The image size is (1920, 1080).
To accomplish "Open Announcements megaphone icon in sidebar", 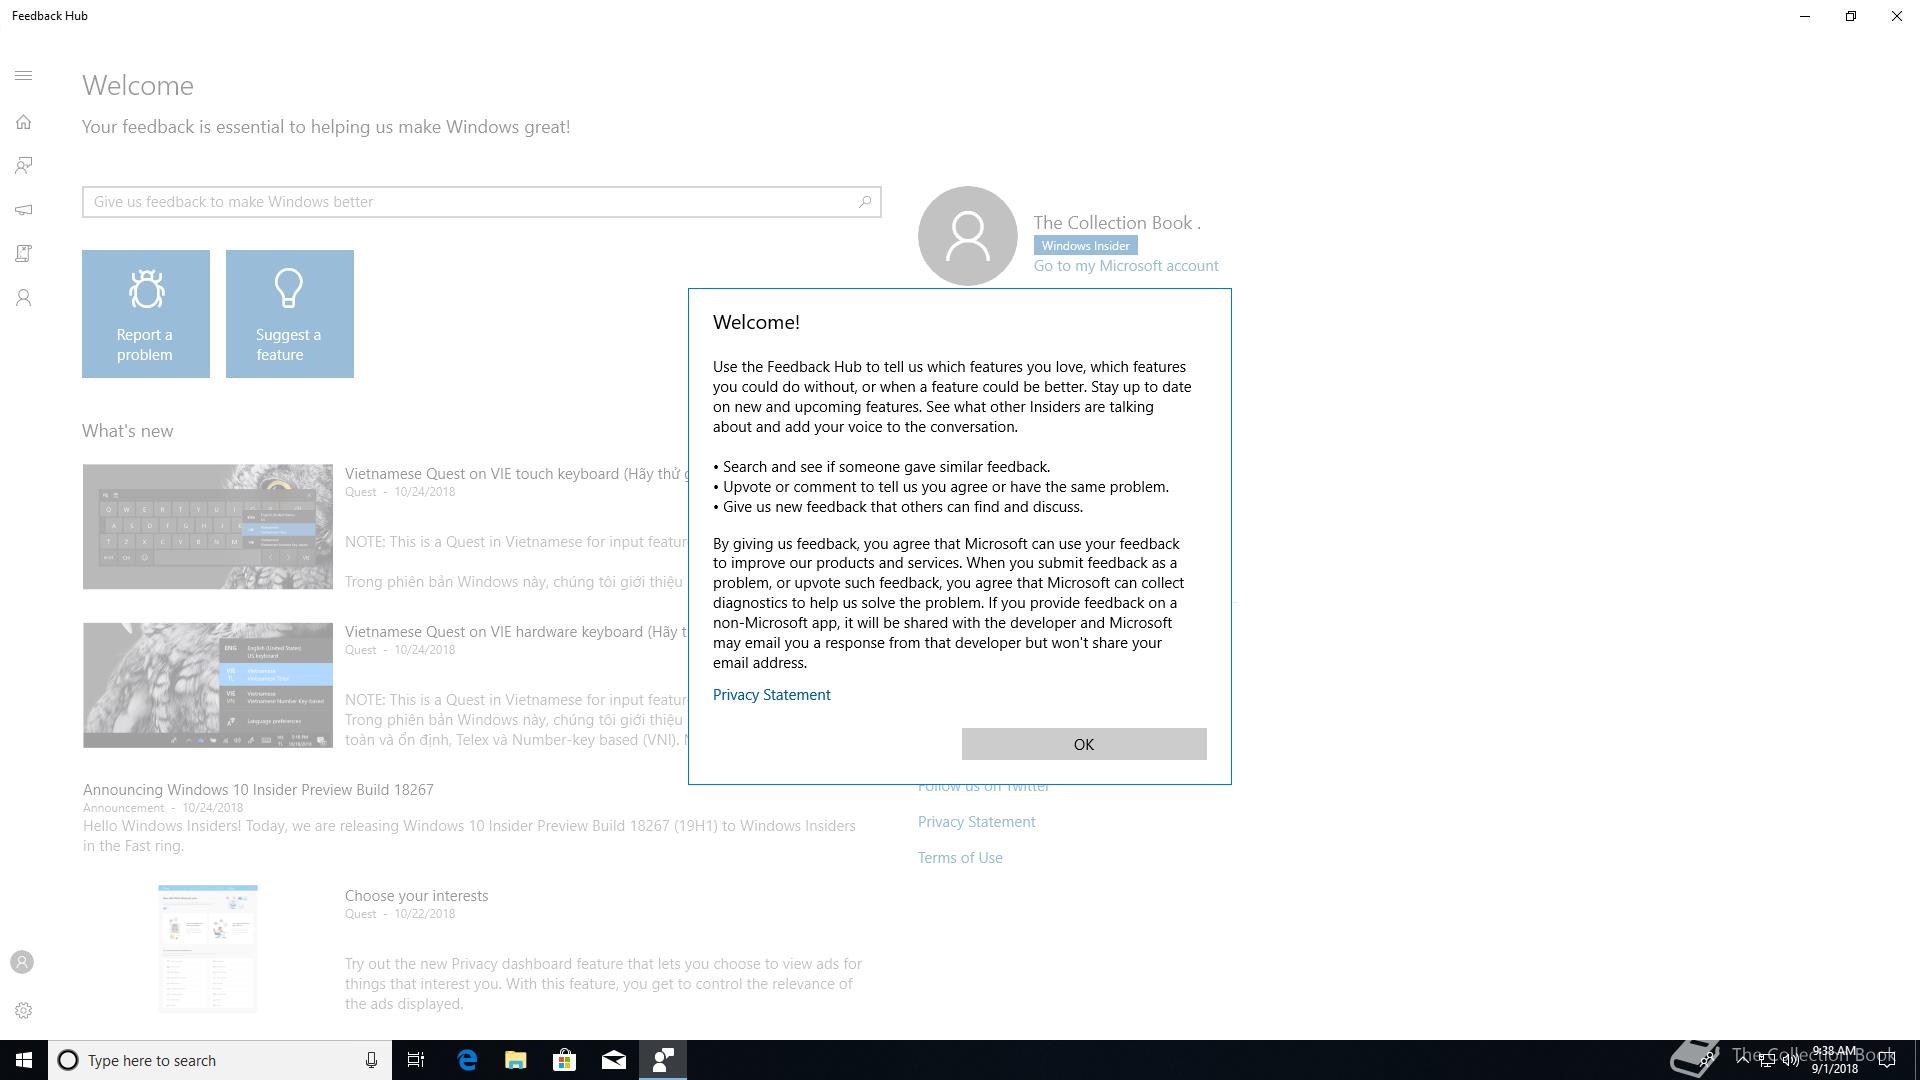I will click(24, 210).
